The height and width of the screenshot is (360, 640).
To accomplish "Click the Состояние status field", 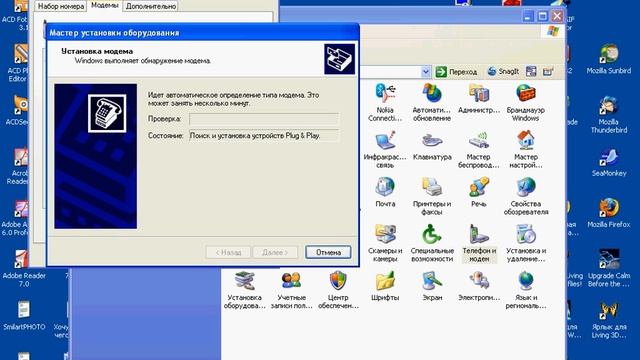I will (264, 136).
